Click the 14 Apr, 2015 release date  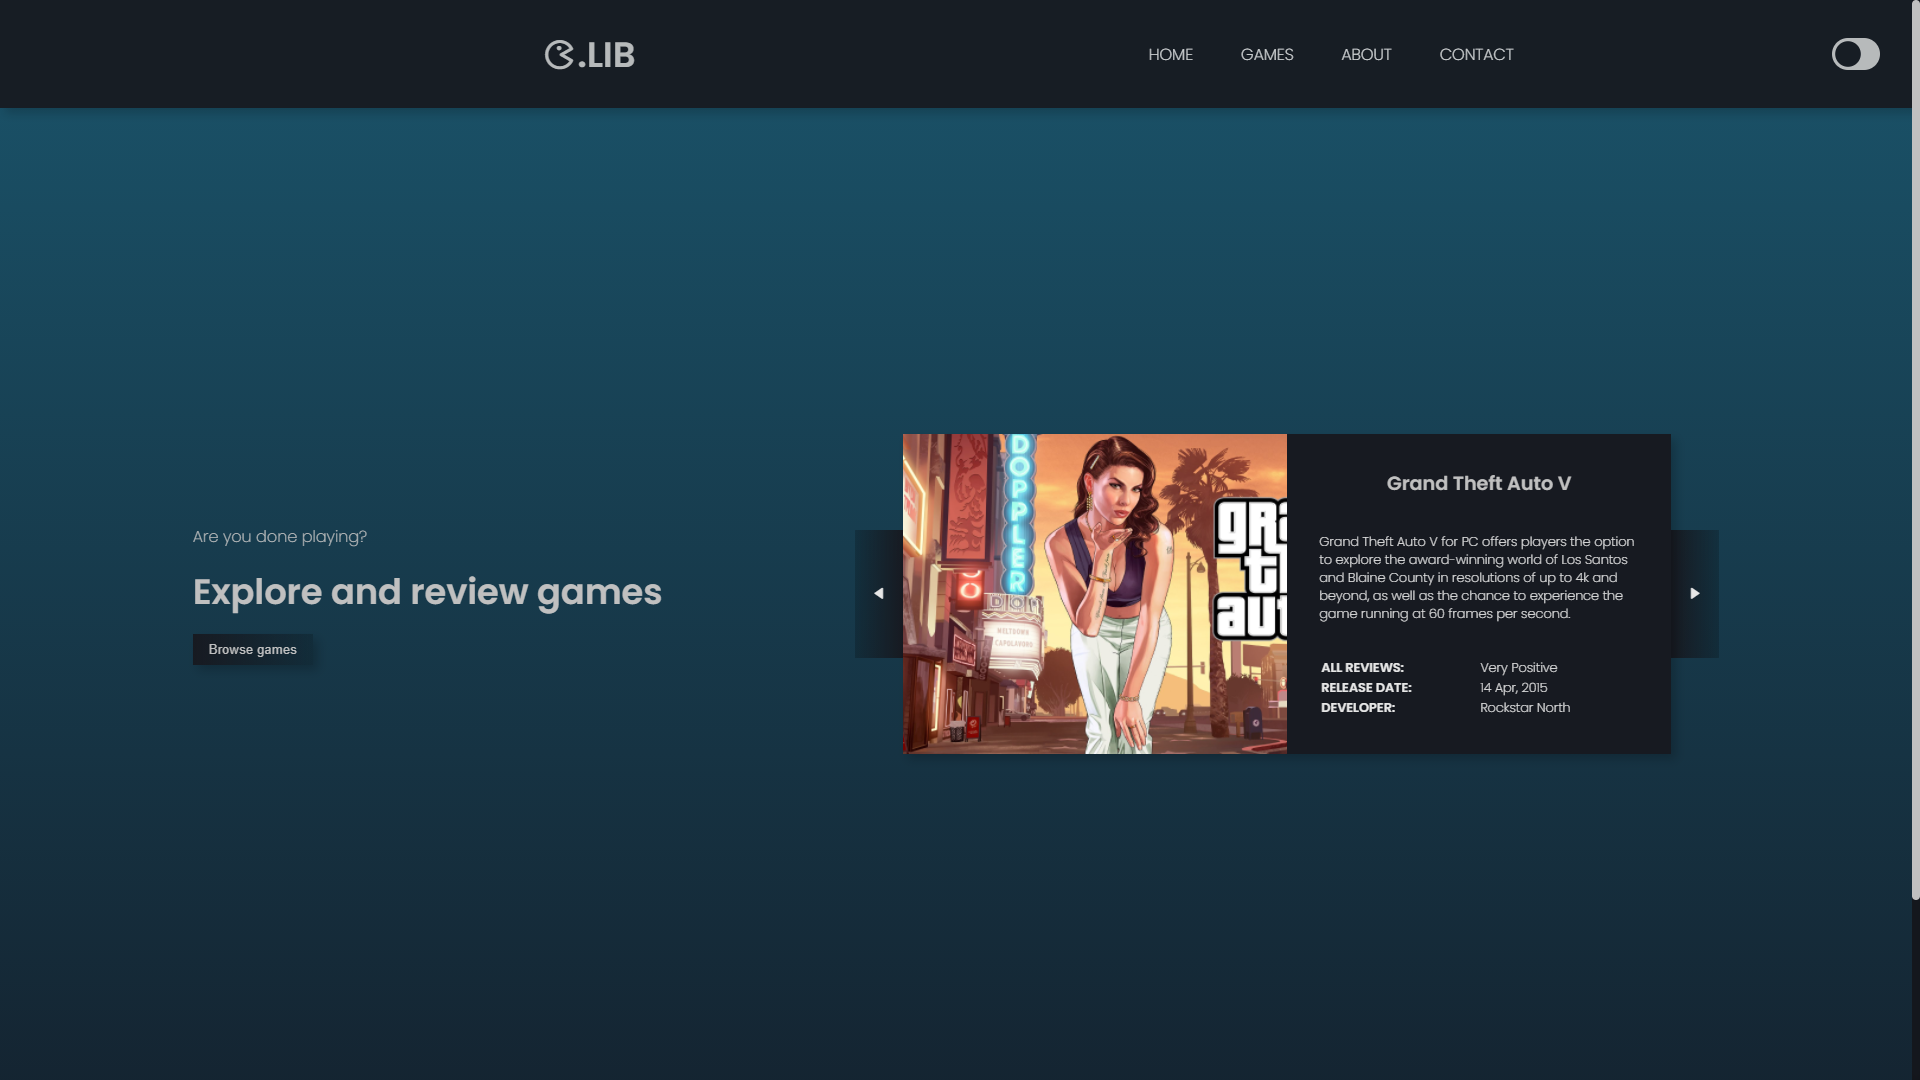click(x=1513, y=688)
